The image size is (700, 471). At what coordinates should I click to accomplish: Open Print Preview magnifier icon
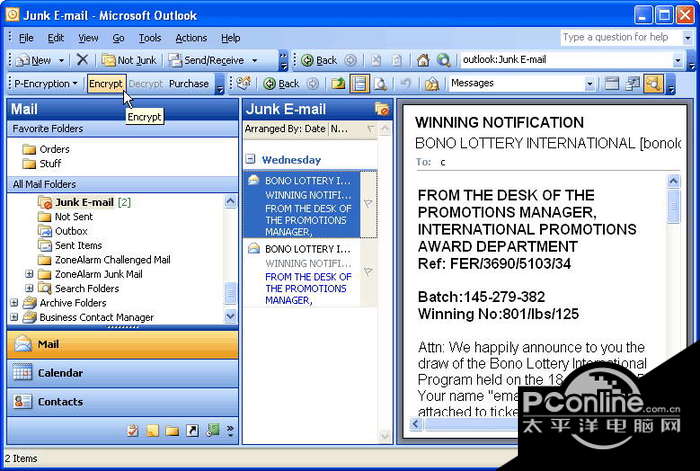tap(380, 83)
